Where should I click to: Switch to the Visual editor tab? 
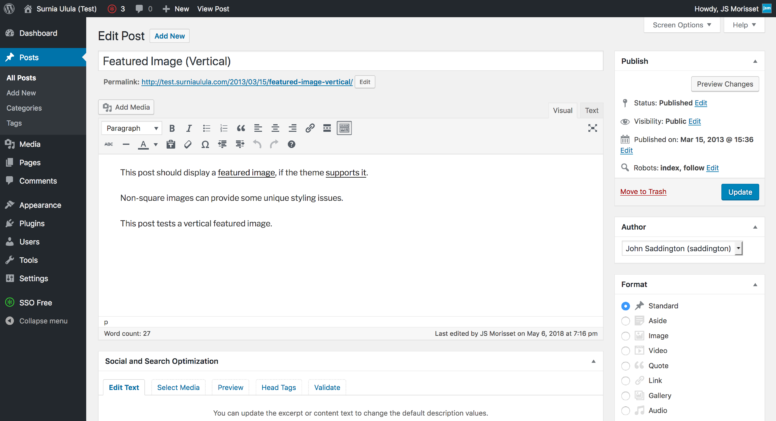pos(563,110)
